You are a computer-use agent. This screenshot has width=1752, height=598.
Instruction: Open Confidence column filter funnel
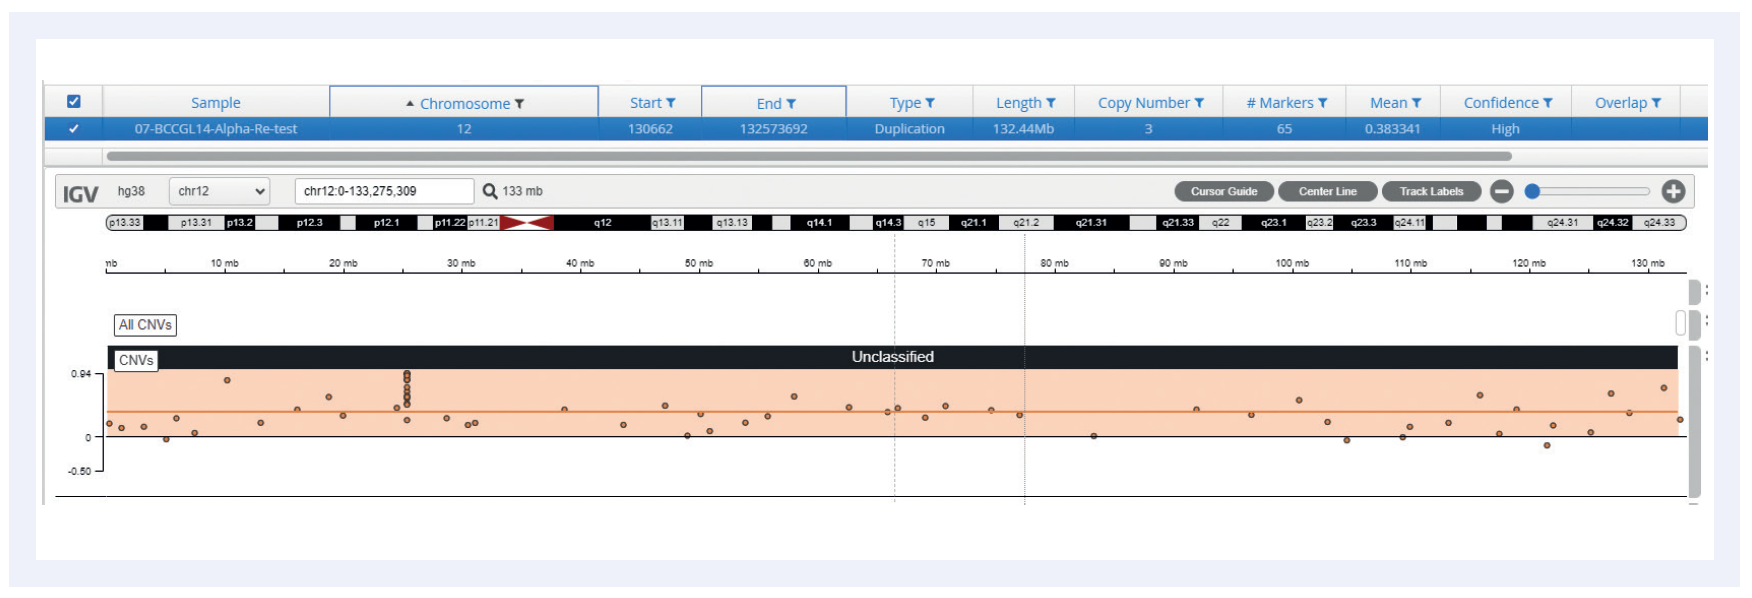[x=1547, y=103]
